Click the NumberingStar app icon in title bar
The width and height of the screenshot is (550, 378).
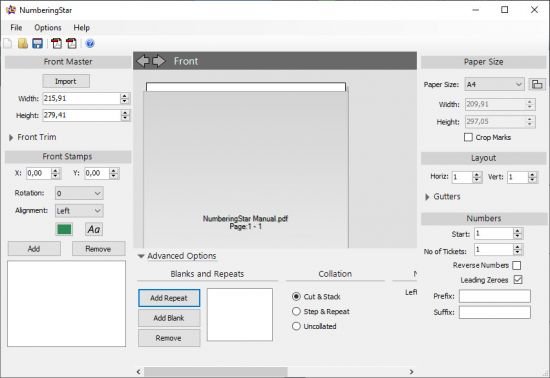click(x=11, y=10)
